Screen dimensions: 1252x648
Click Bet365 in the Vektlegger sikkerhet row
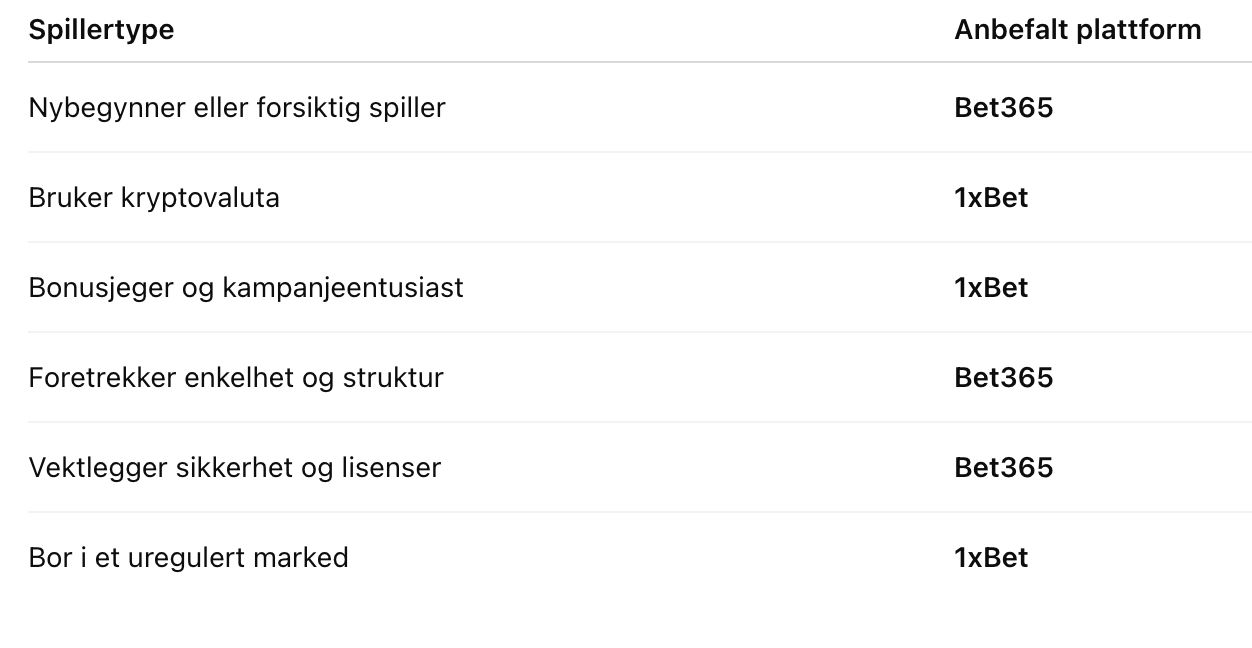1003,468
